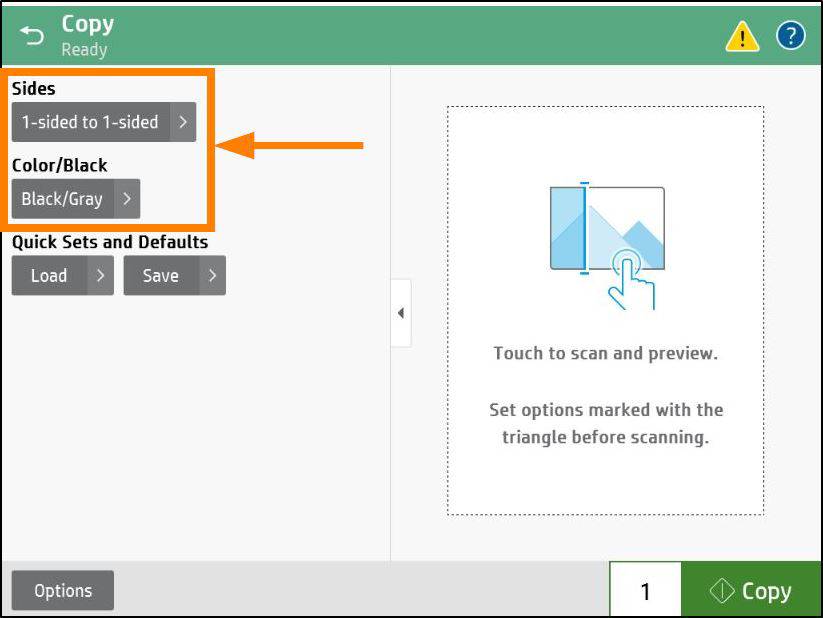
Task: Expand the Save quick set chevron
Action: pyautogui.click(x=213, y=275)
